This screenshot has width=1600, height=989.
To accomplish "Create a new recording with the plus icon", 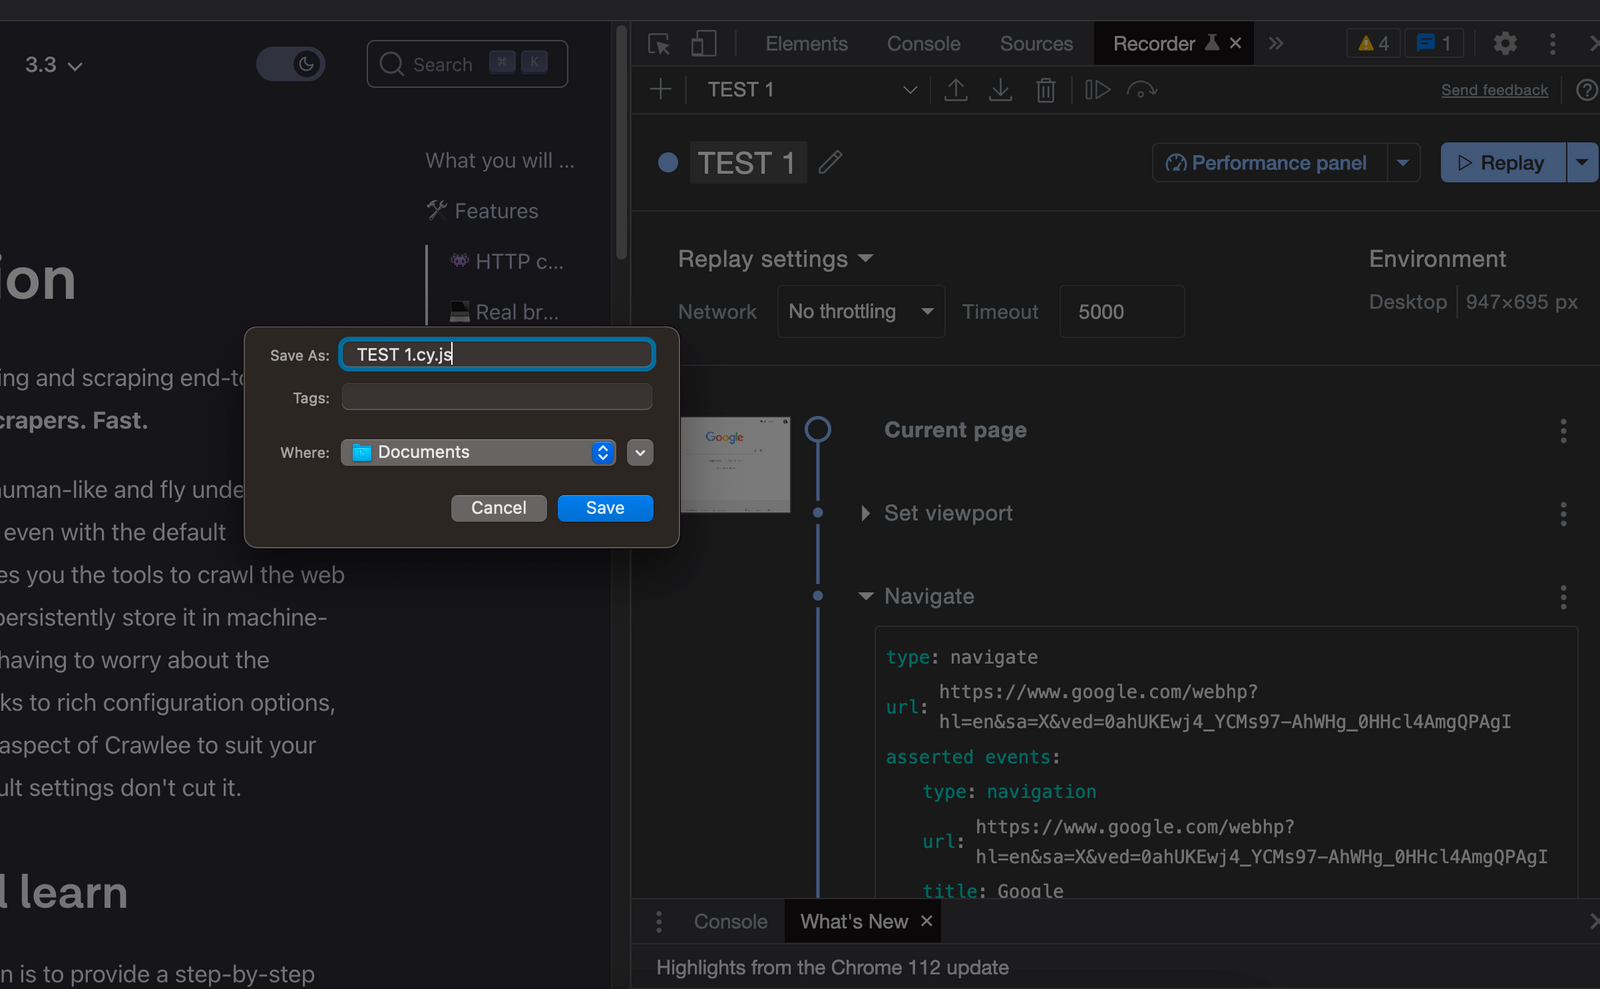I will pyautogui.click(x=660, y=89).
